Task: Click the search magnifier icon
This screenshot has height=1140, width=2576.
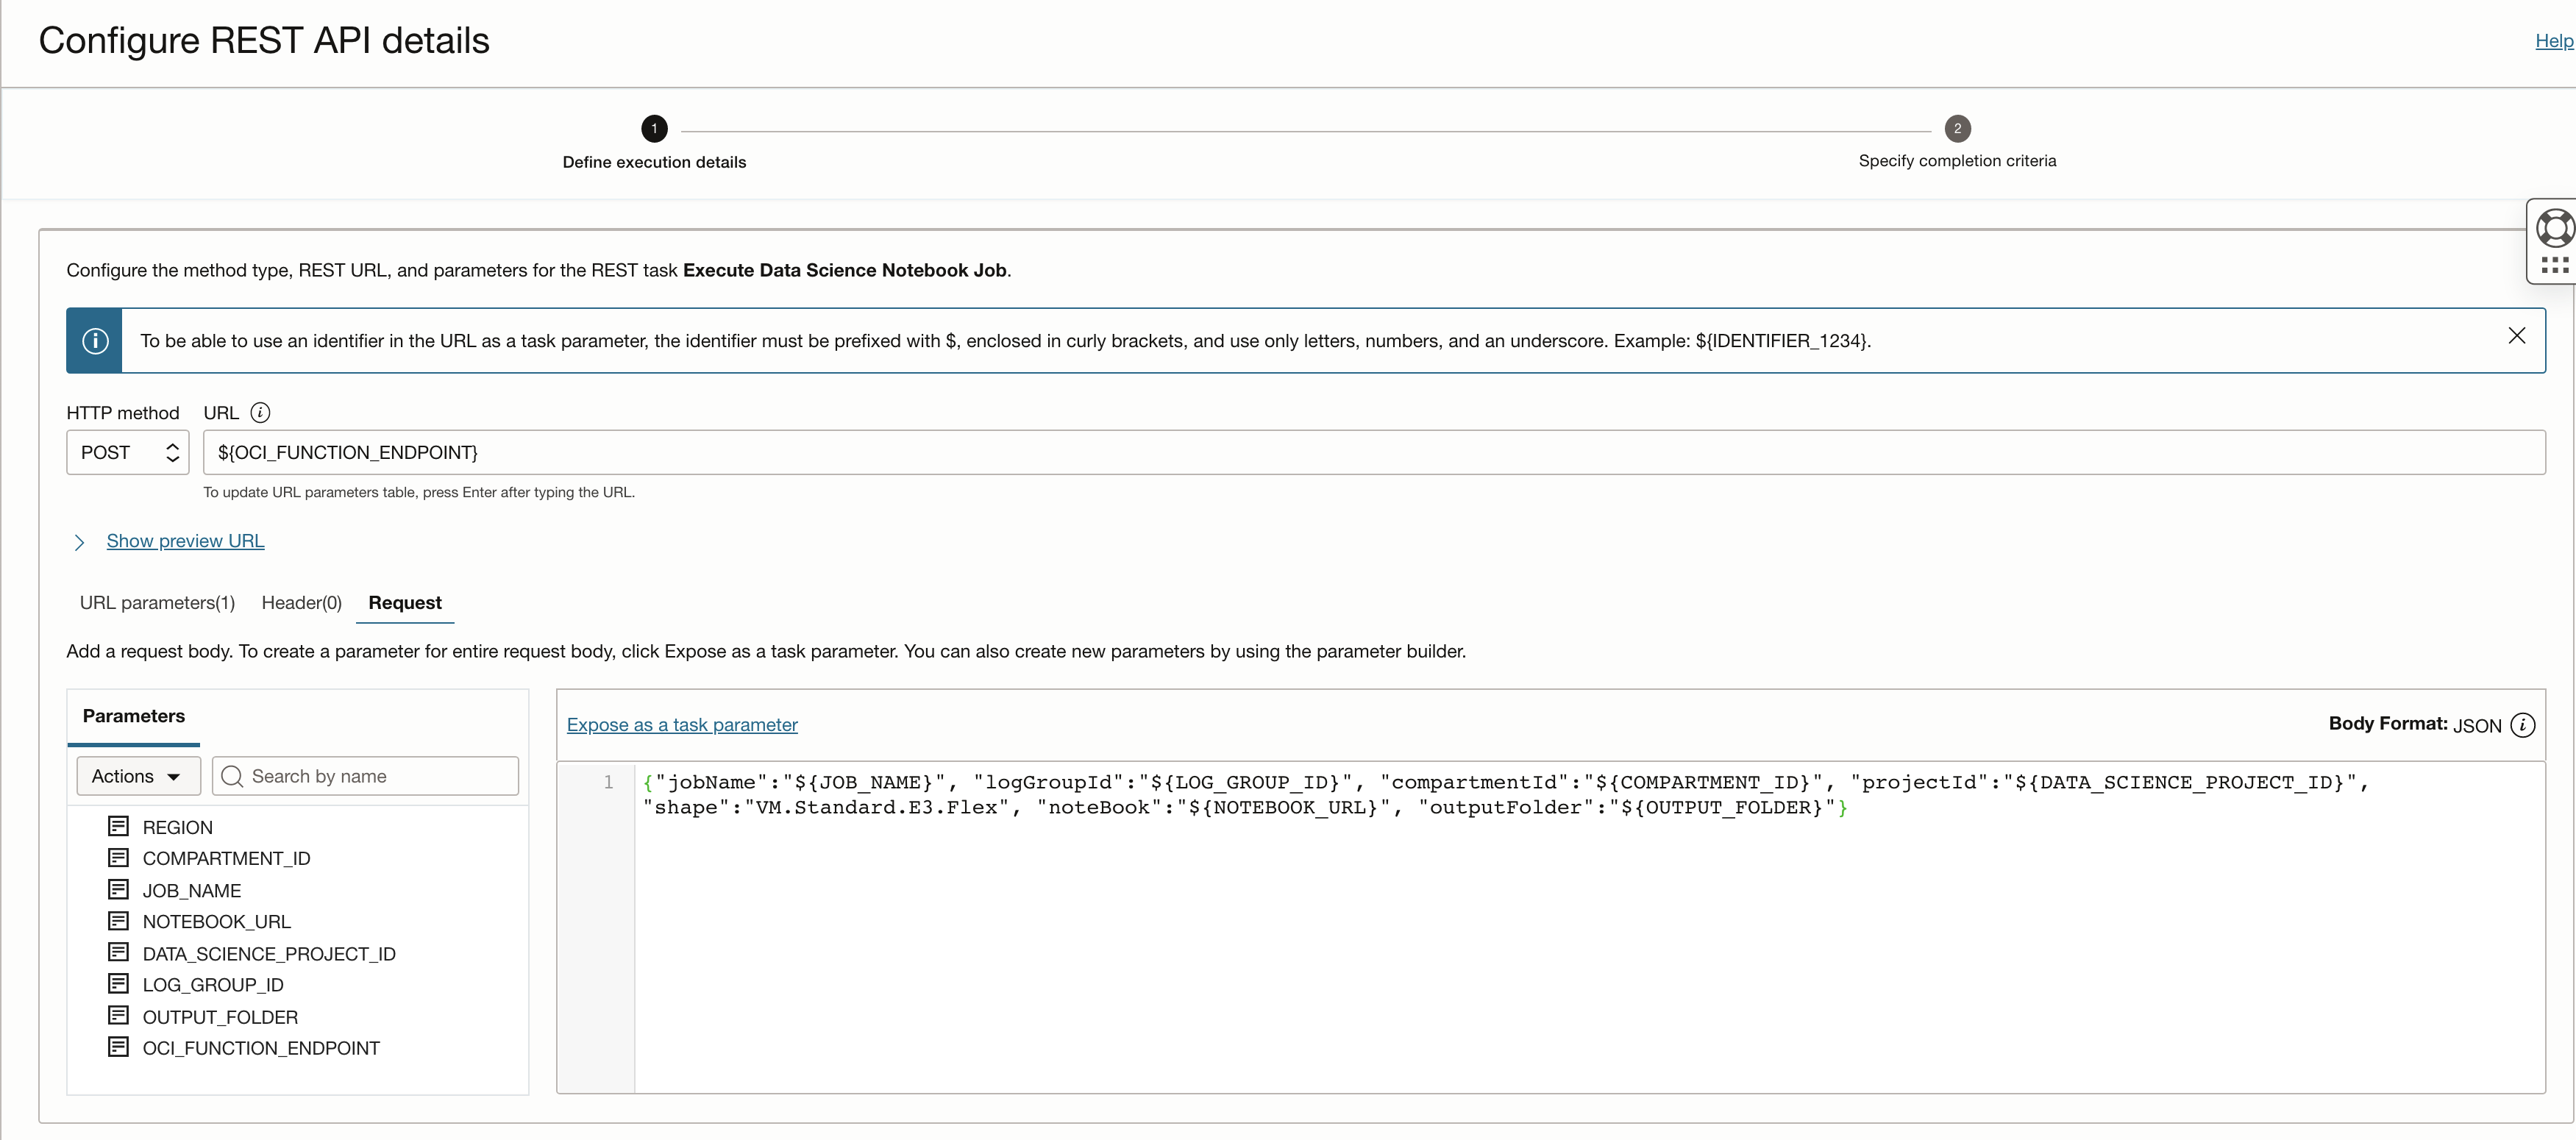Action: click(232, 776)
